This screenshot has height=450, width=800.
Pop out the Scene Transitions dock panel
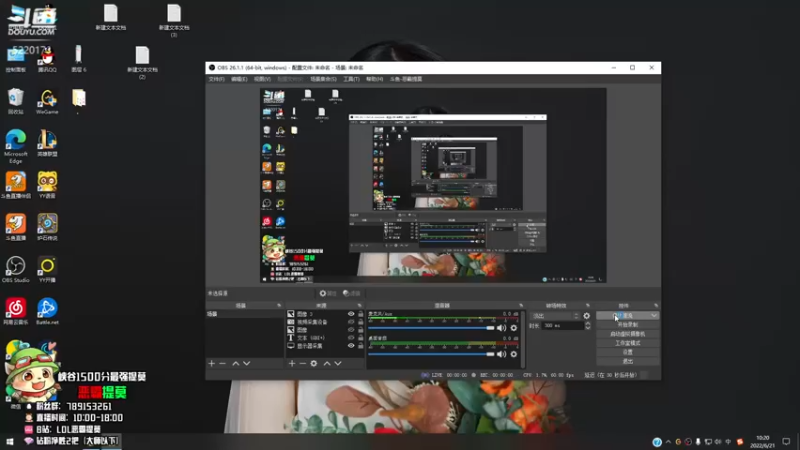pyautogui.click(x=588, y=305)
